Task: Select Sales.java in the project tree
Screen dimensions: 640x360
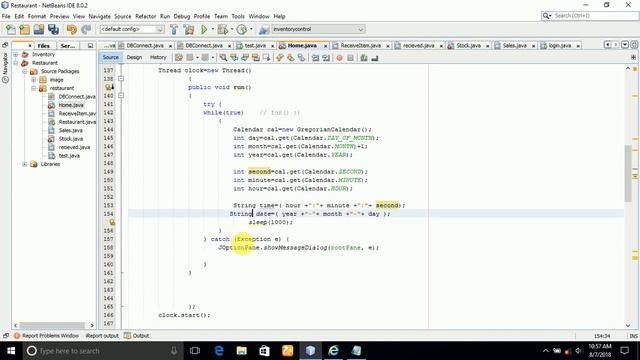Action: [71, 130]
